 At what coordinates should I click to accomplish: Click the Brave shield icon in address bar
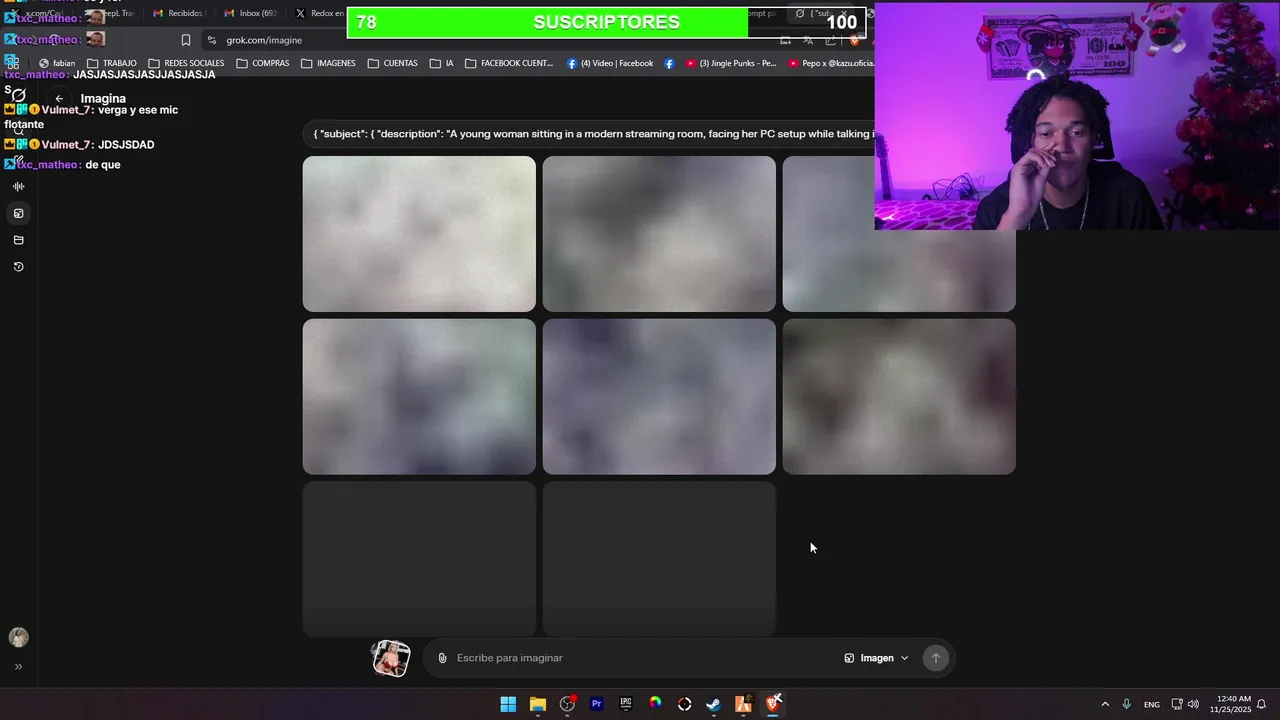(x=854, y=40)
